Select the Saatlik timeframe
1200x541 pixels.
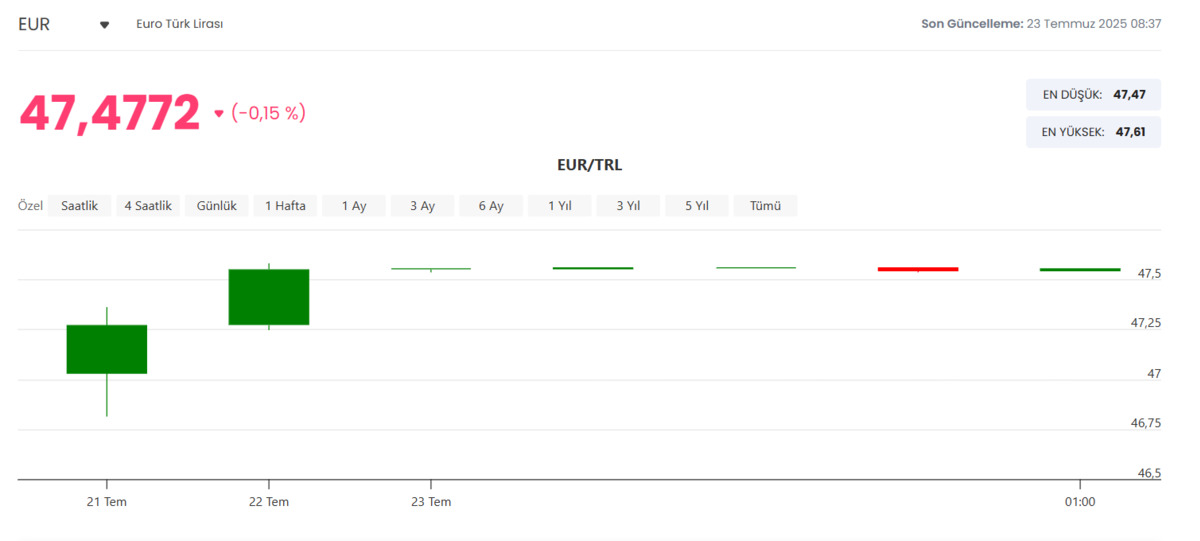click(x=79, y=206)
